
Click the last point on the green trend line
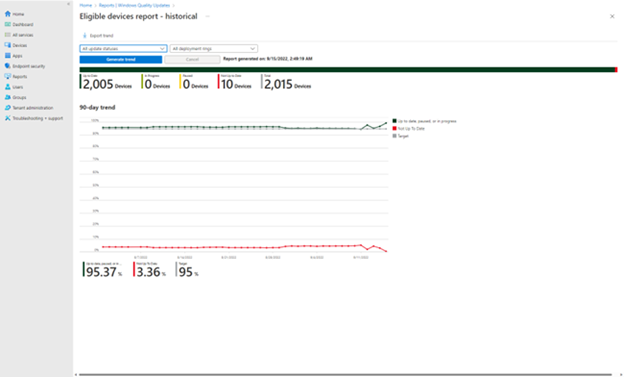click(386, 123)
